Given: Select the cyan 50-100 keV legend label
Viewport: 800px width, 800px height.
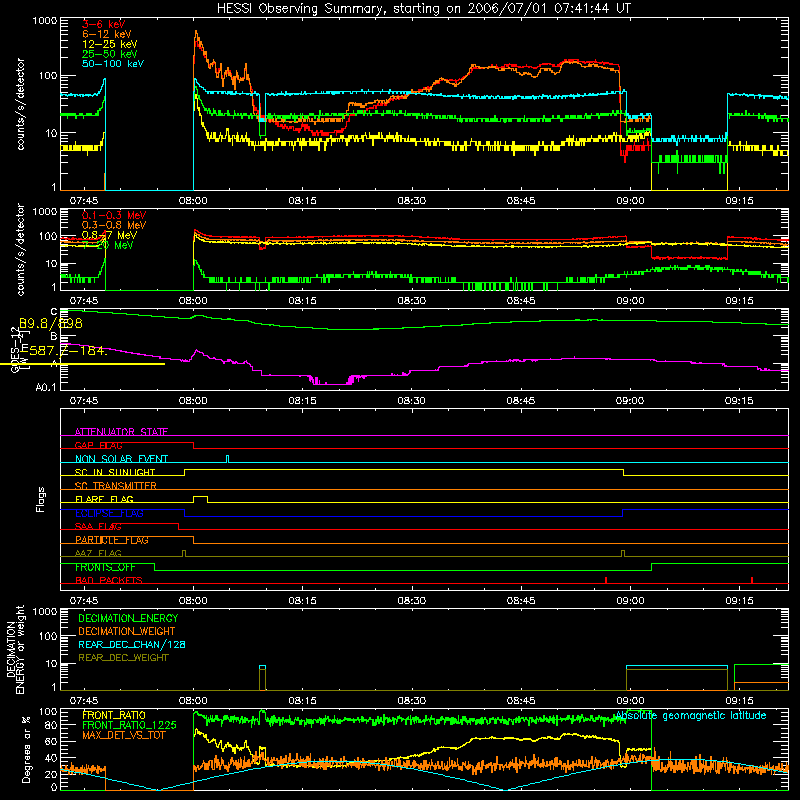Looking at the screenshot, I should [113, 64].
